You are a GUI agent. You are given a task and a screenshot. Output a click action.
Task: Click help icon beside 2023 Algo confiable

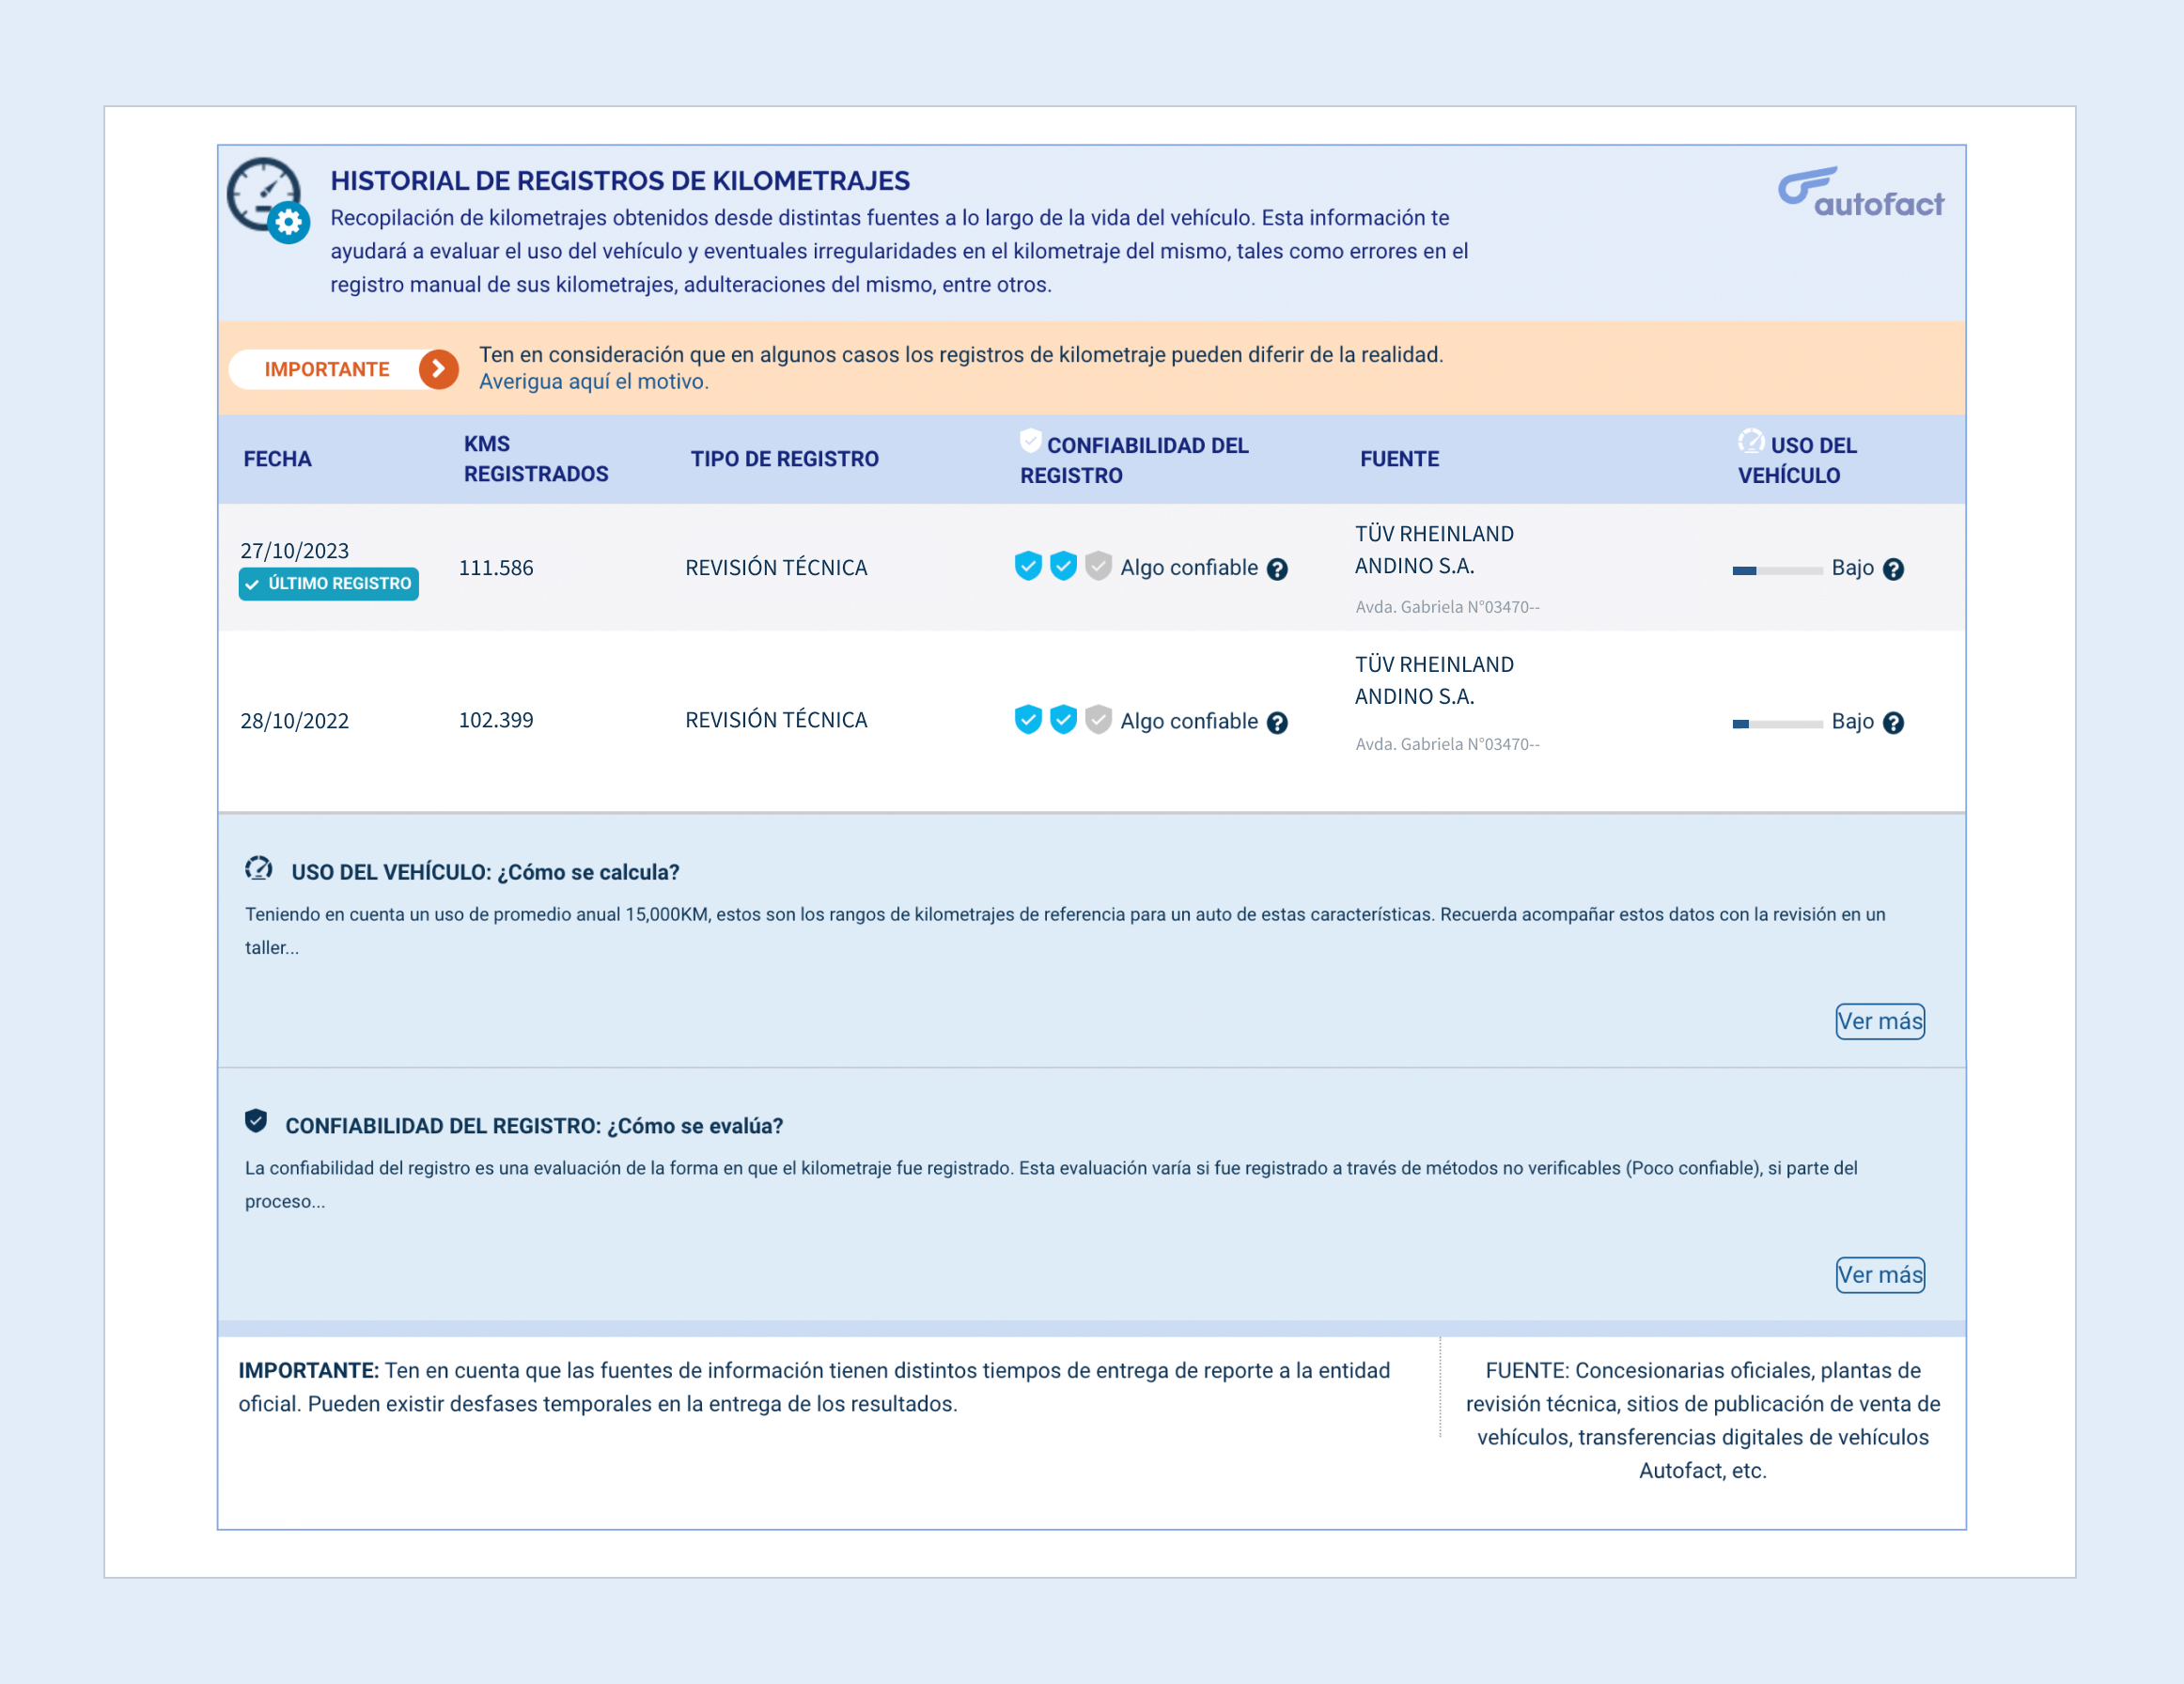tap(1277, 569)
